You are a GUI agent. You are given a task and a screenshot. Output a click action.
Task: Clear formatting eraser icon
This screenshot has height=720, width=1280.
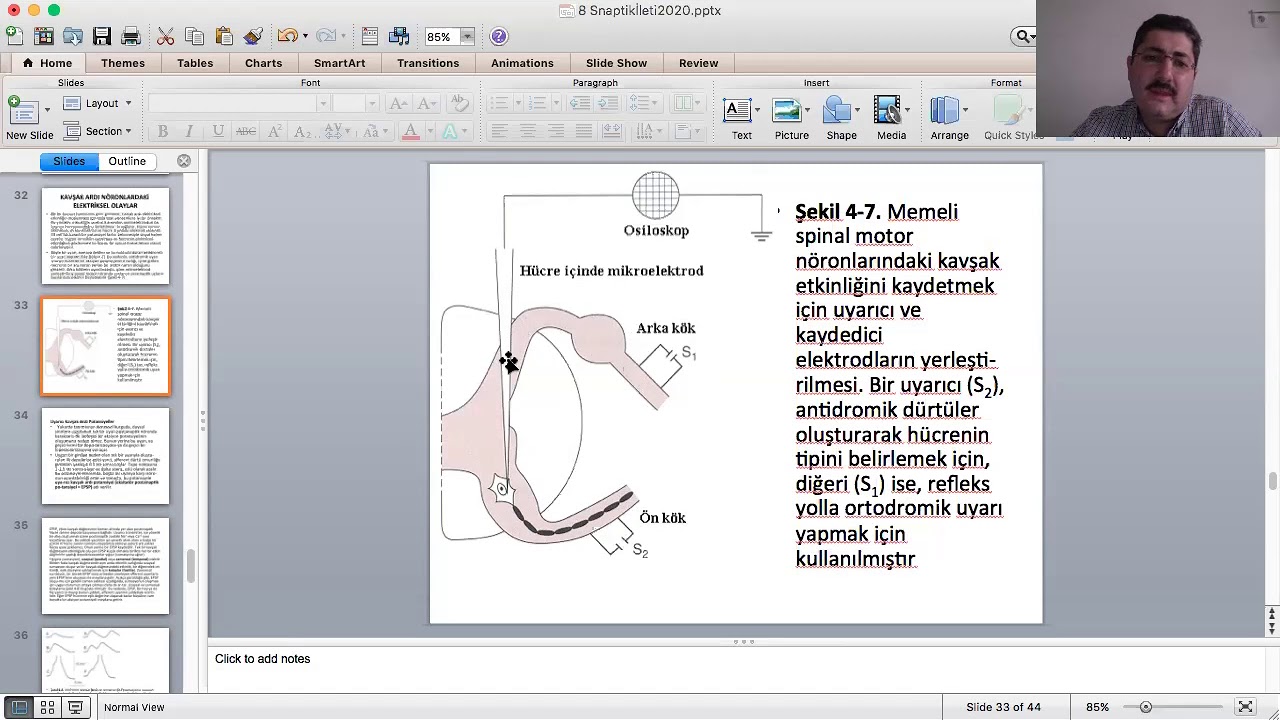point(459,104)
